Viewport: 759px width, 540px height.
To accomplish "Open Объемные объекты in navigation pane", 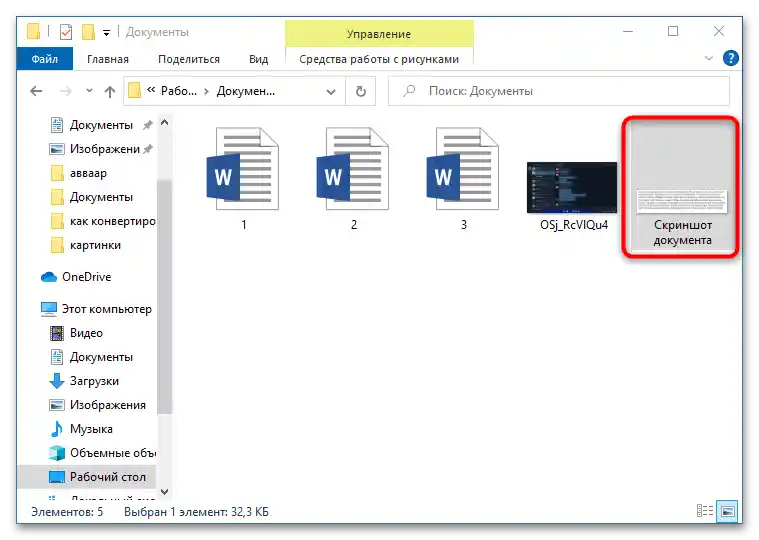I will pyautogui.click(x=103, y=453).
